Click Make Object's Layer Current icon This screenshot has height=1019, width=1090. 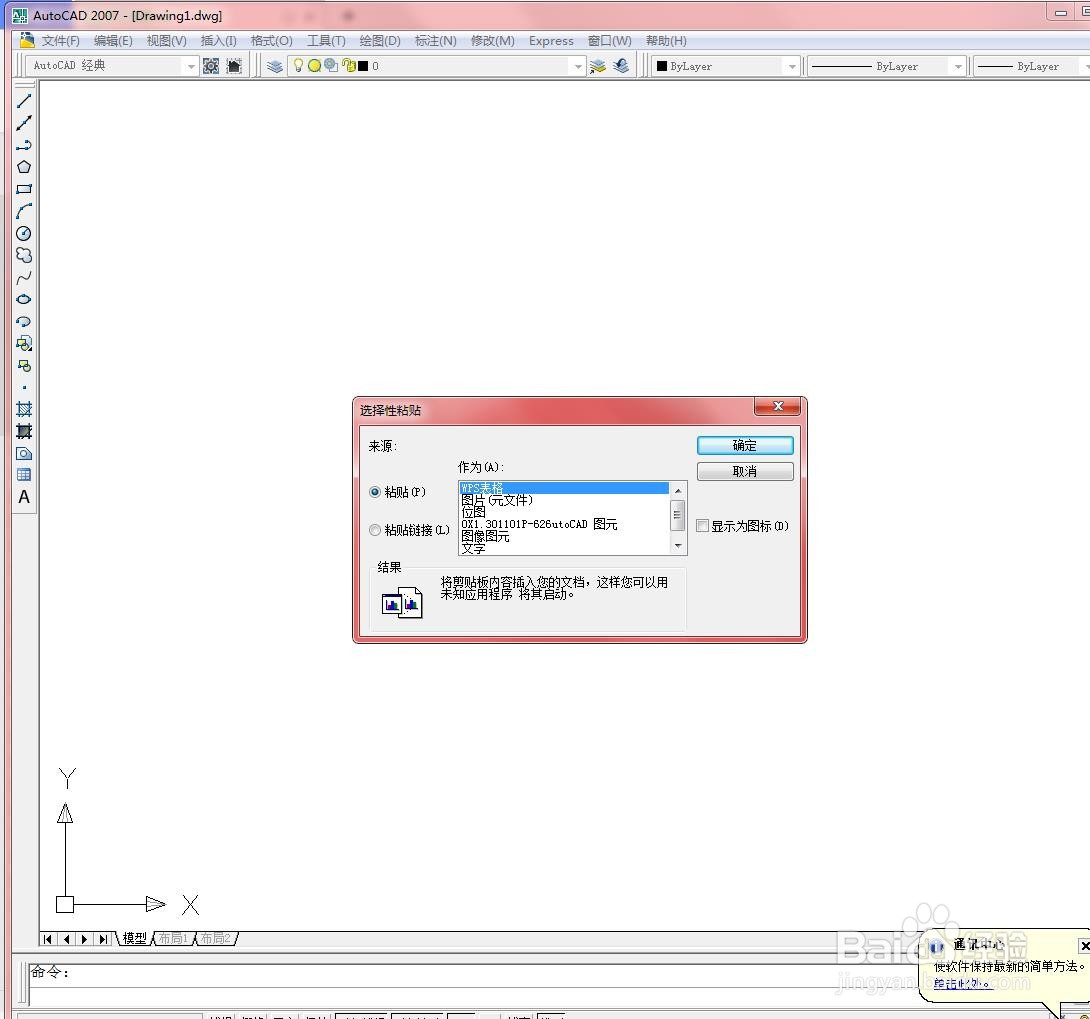(x=598, y=66)
